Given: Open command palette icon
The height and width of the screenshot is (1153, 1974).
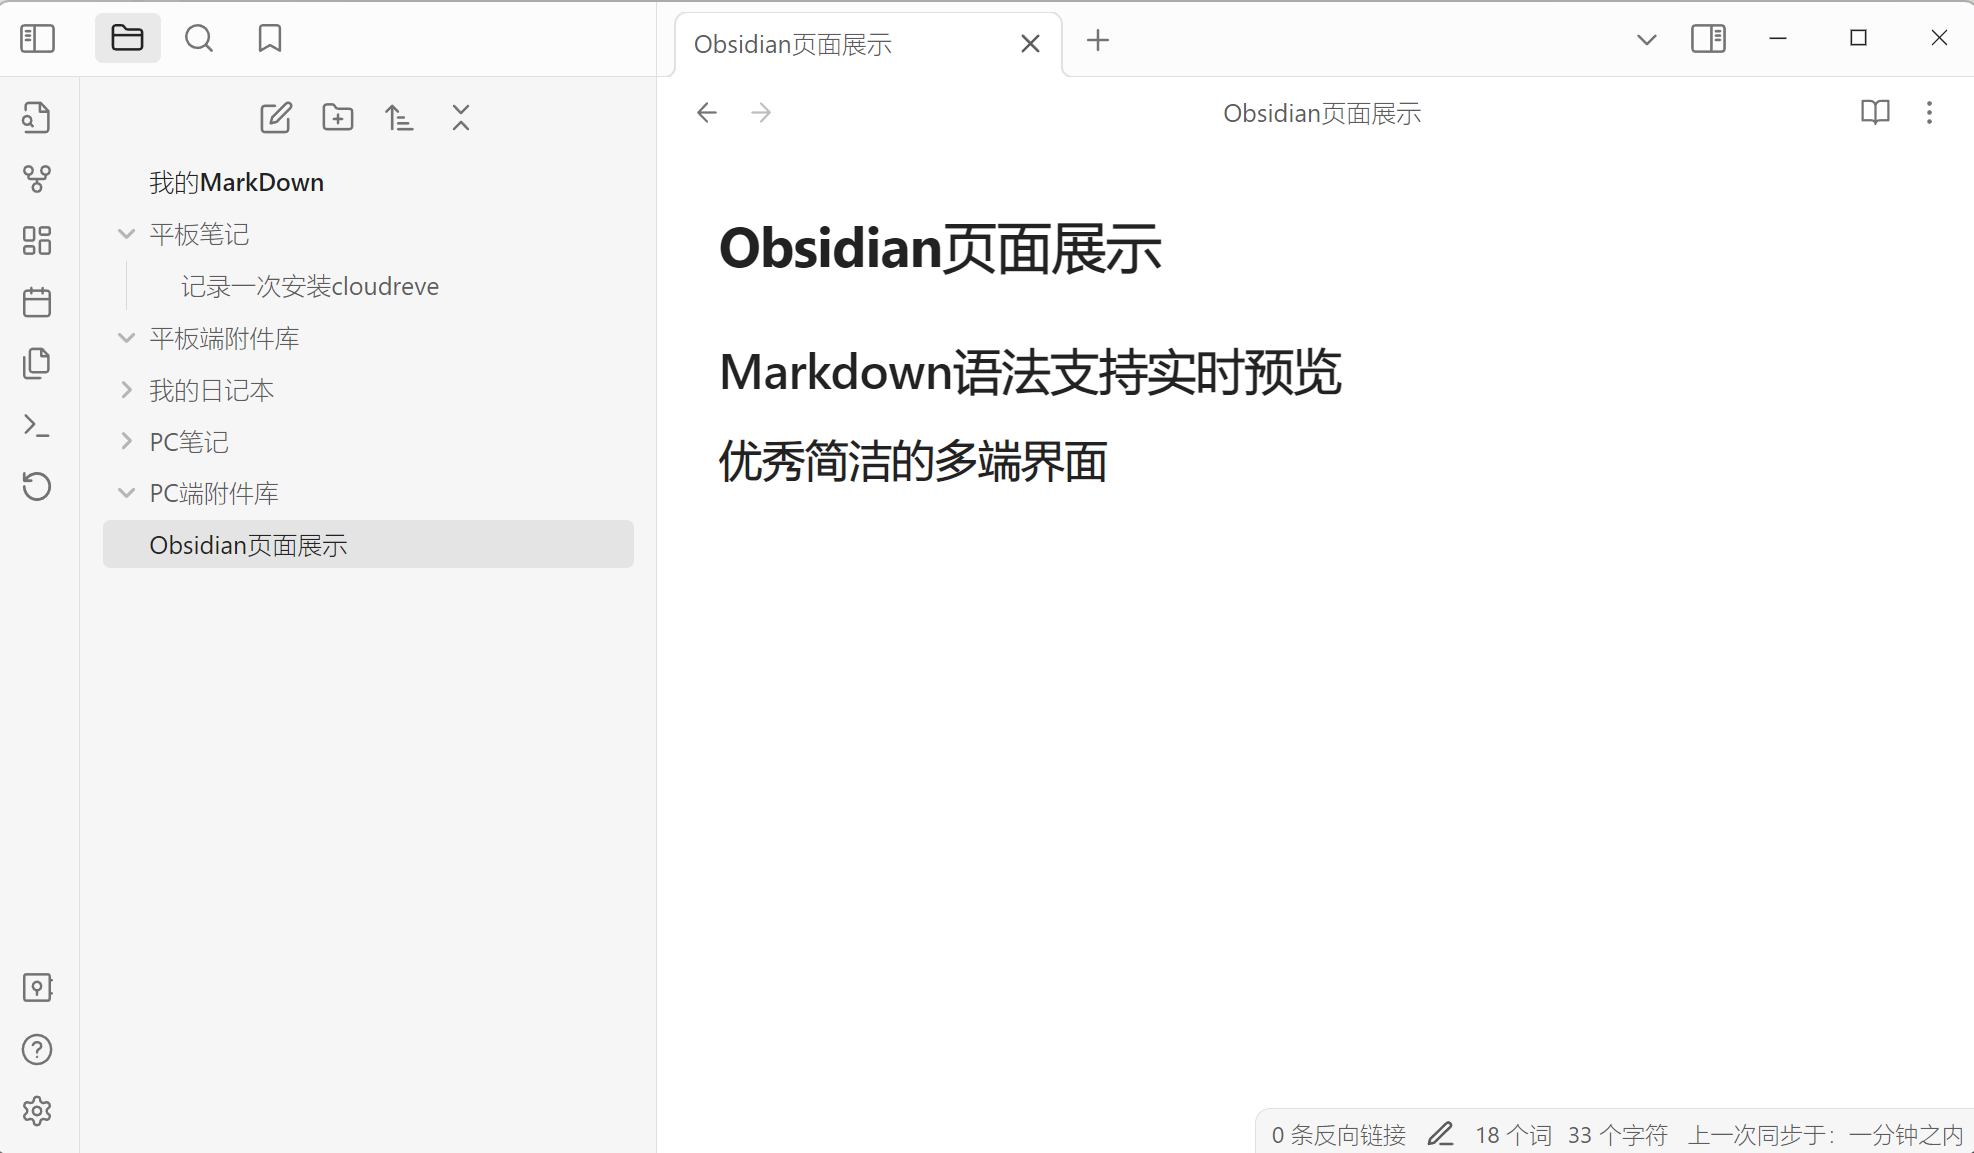Looking at the screenshot, I should (x=37, y=425).
